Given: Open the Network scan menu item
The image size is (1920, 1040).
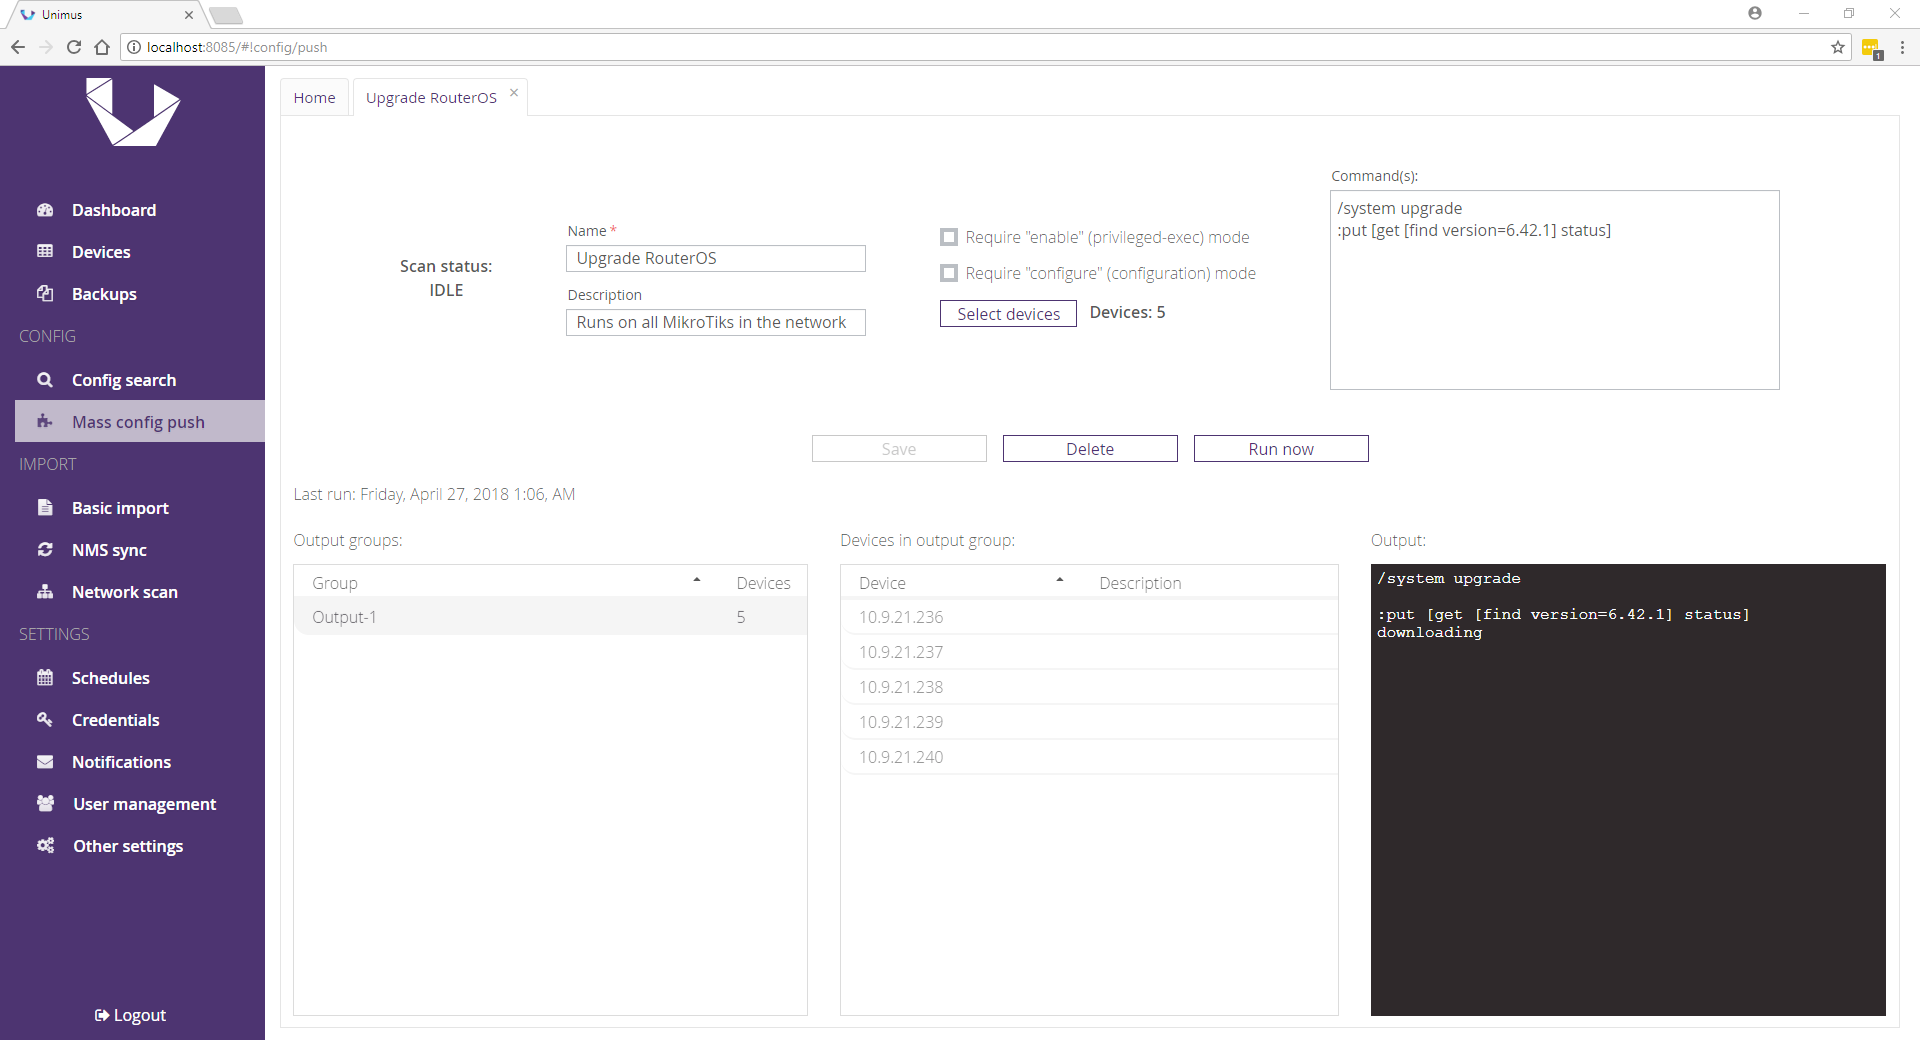Looking at the screenshot, I should coord(125,592).
